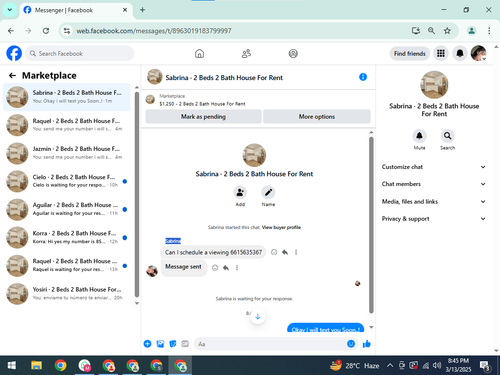The image size is (500, 375).
Task: Open the Groups icon in top navigation
Action: pyautogui.click(x=293, y=53)
